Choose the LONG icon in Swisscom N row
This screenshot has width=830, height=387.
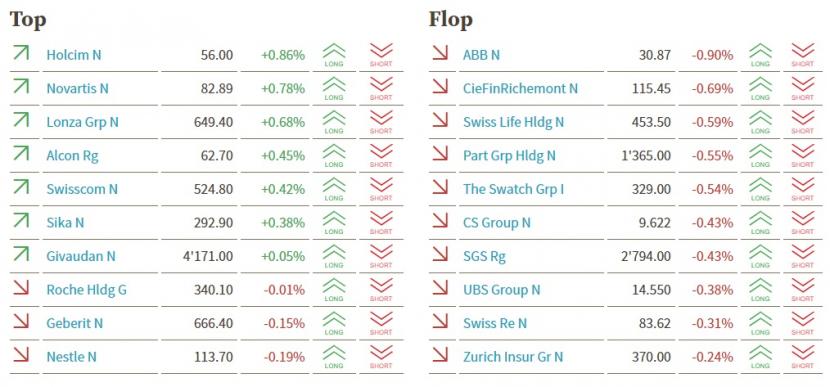pos(333,189)
